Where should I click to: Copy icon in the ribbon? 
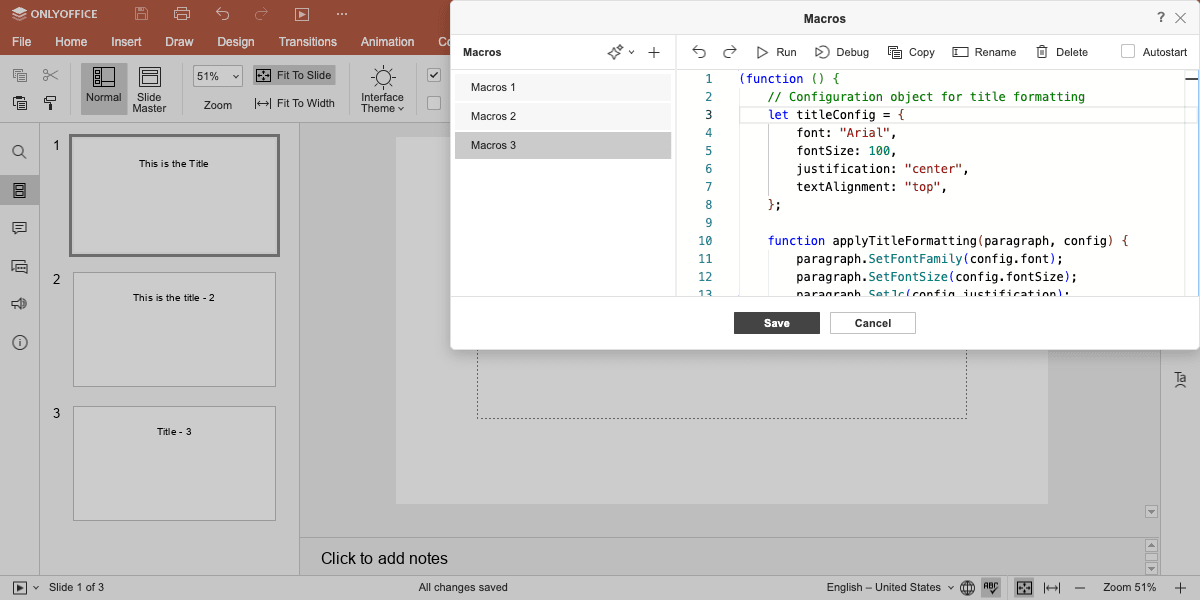pyautogui.click(x=20, y=76)
